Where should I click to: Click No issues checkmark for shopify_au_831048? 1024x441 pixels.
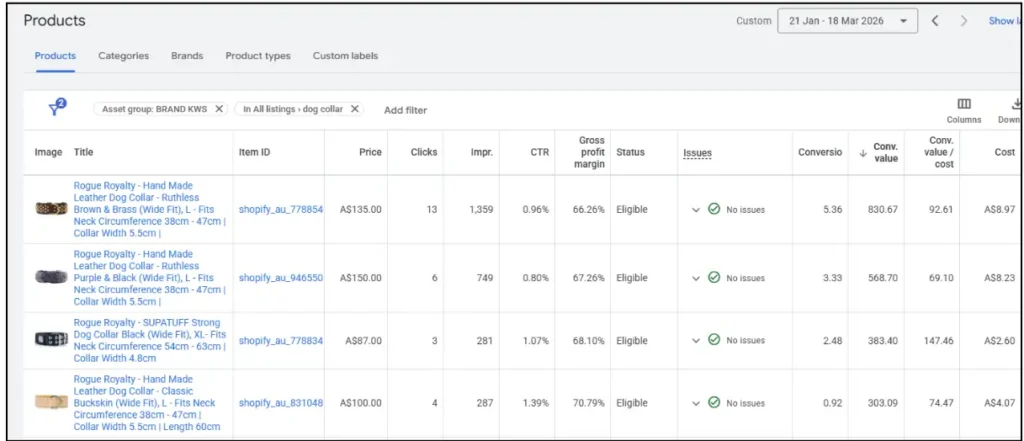pos(714,403)
